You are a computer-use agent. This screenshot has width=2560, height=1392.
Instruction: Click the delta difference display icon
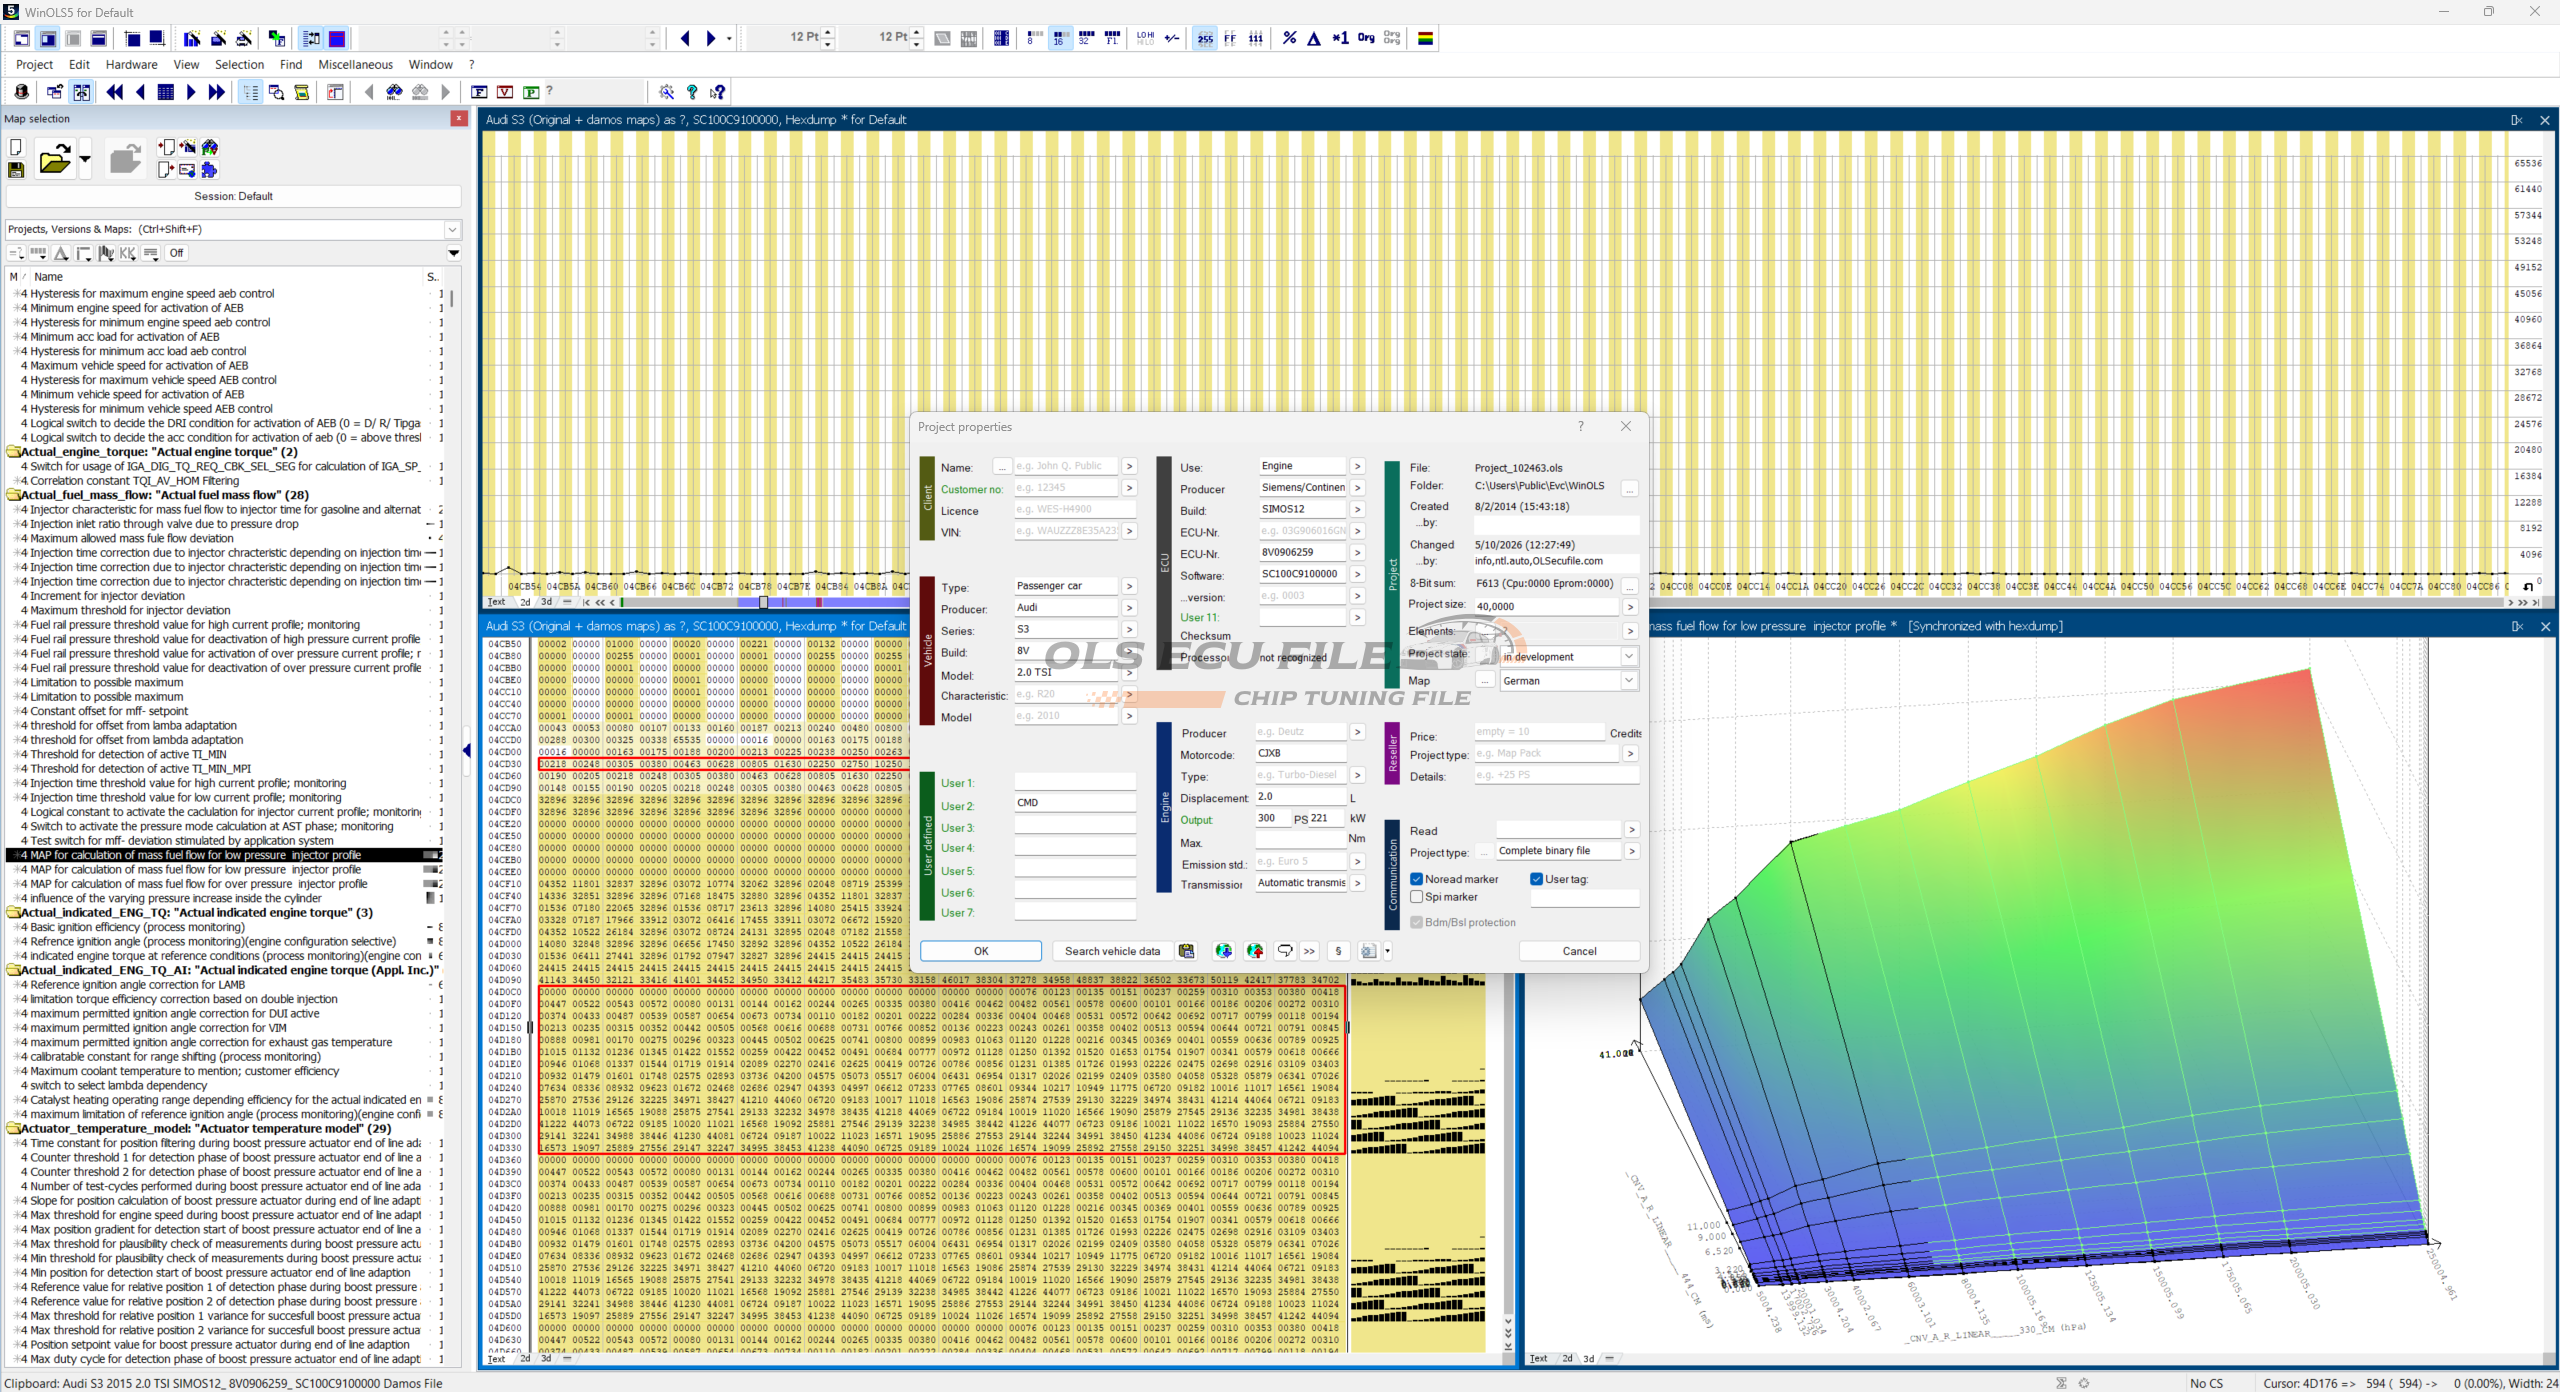click(1314, 38)
